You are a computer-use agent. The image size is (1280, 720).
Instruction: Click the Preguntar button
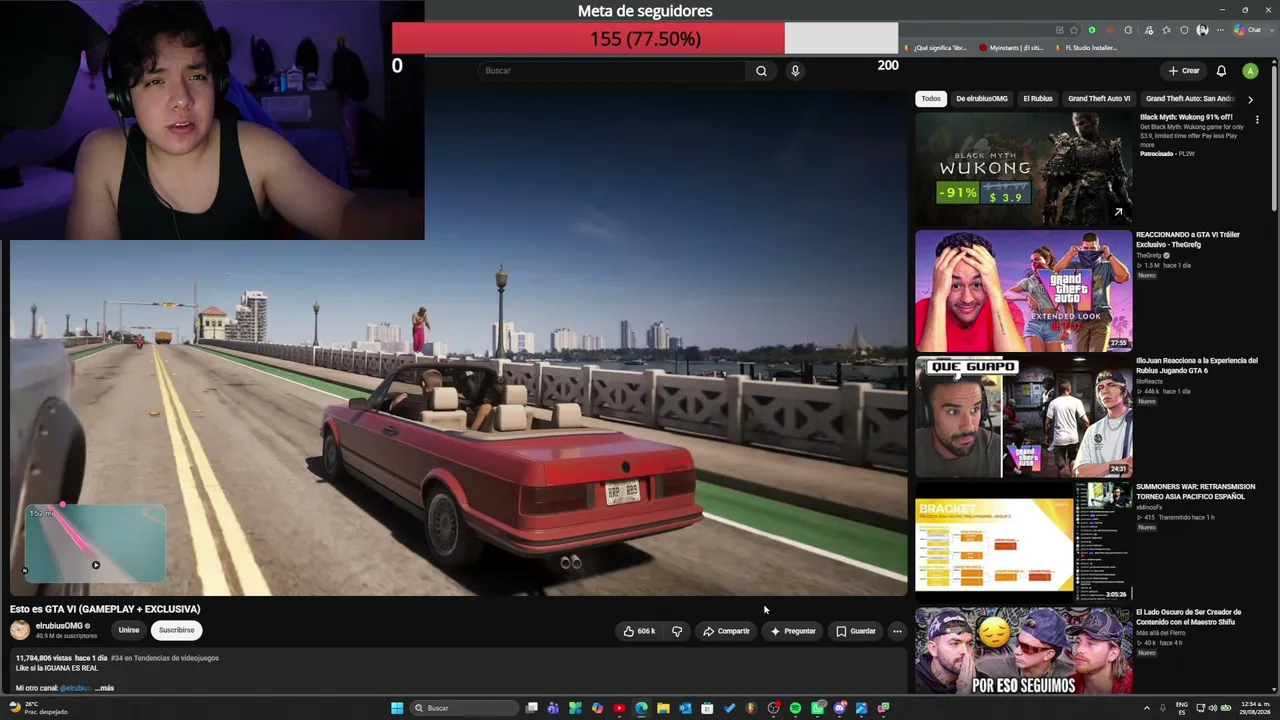[x=793, y=631]
